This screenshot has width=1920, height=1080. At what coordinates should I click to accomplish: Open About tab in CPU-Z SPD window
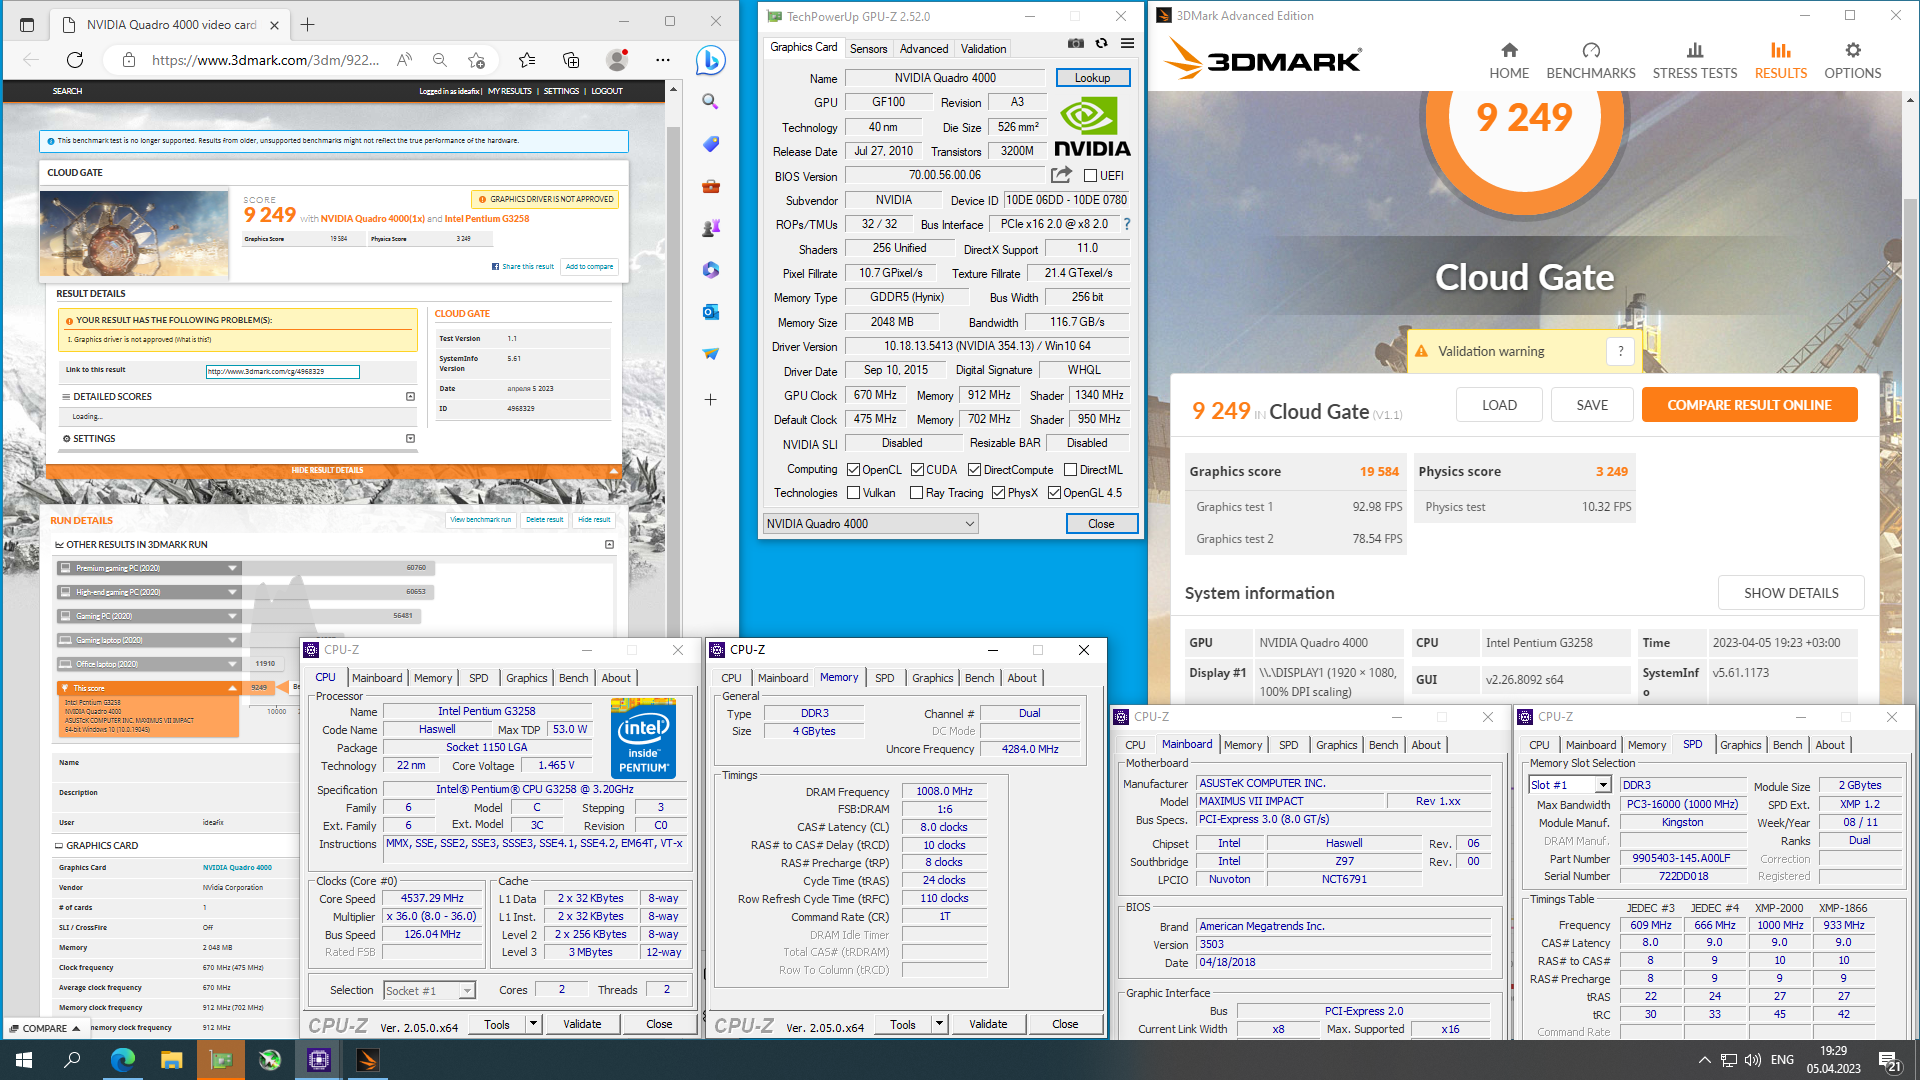pos(1830,745)
